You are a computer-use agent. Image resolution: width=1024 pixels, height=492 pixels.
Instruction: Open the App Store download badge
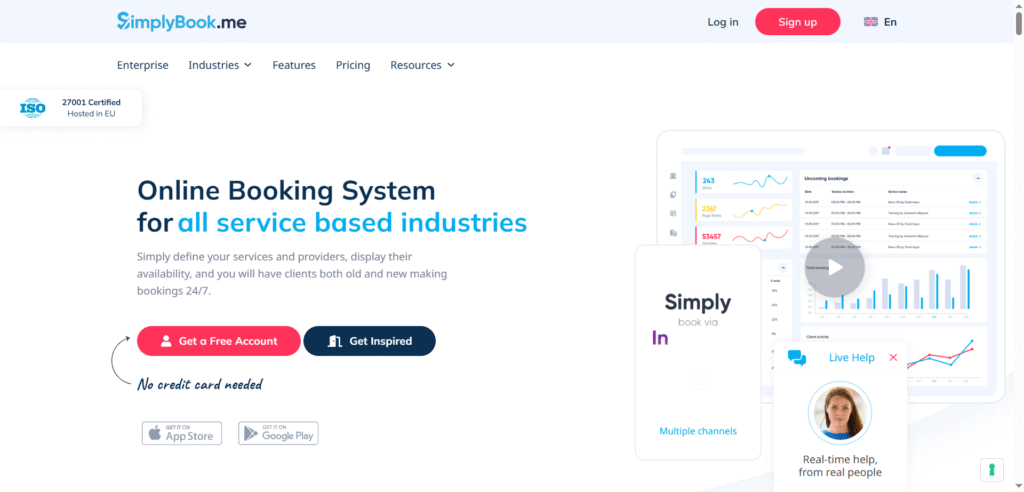coord(182,433)
